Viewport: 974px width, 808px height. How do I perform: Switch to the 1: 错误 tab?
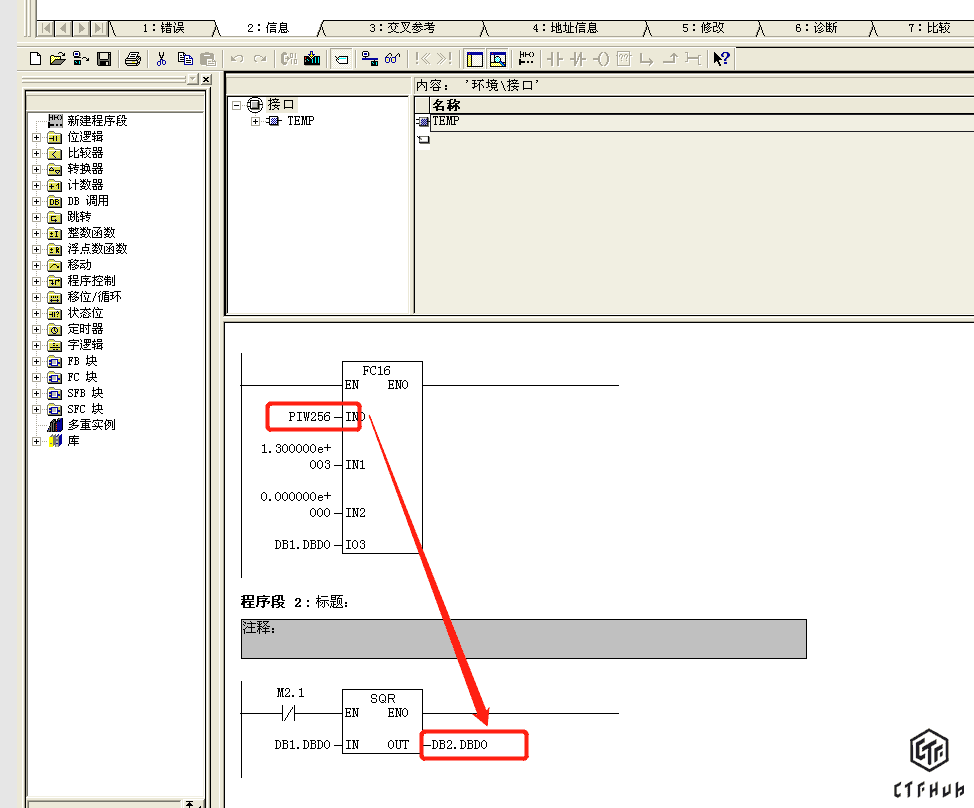click(x=163, y=28)
